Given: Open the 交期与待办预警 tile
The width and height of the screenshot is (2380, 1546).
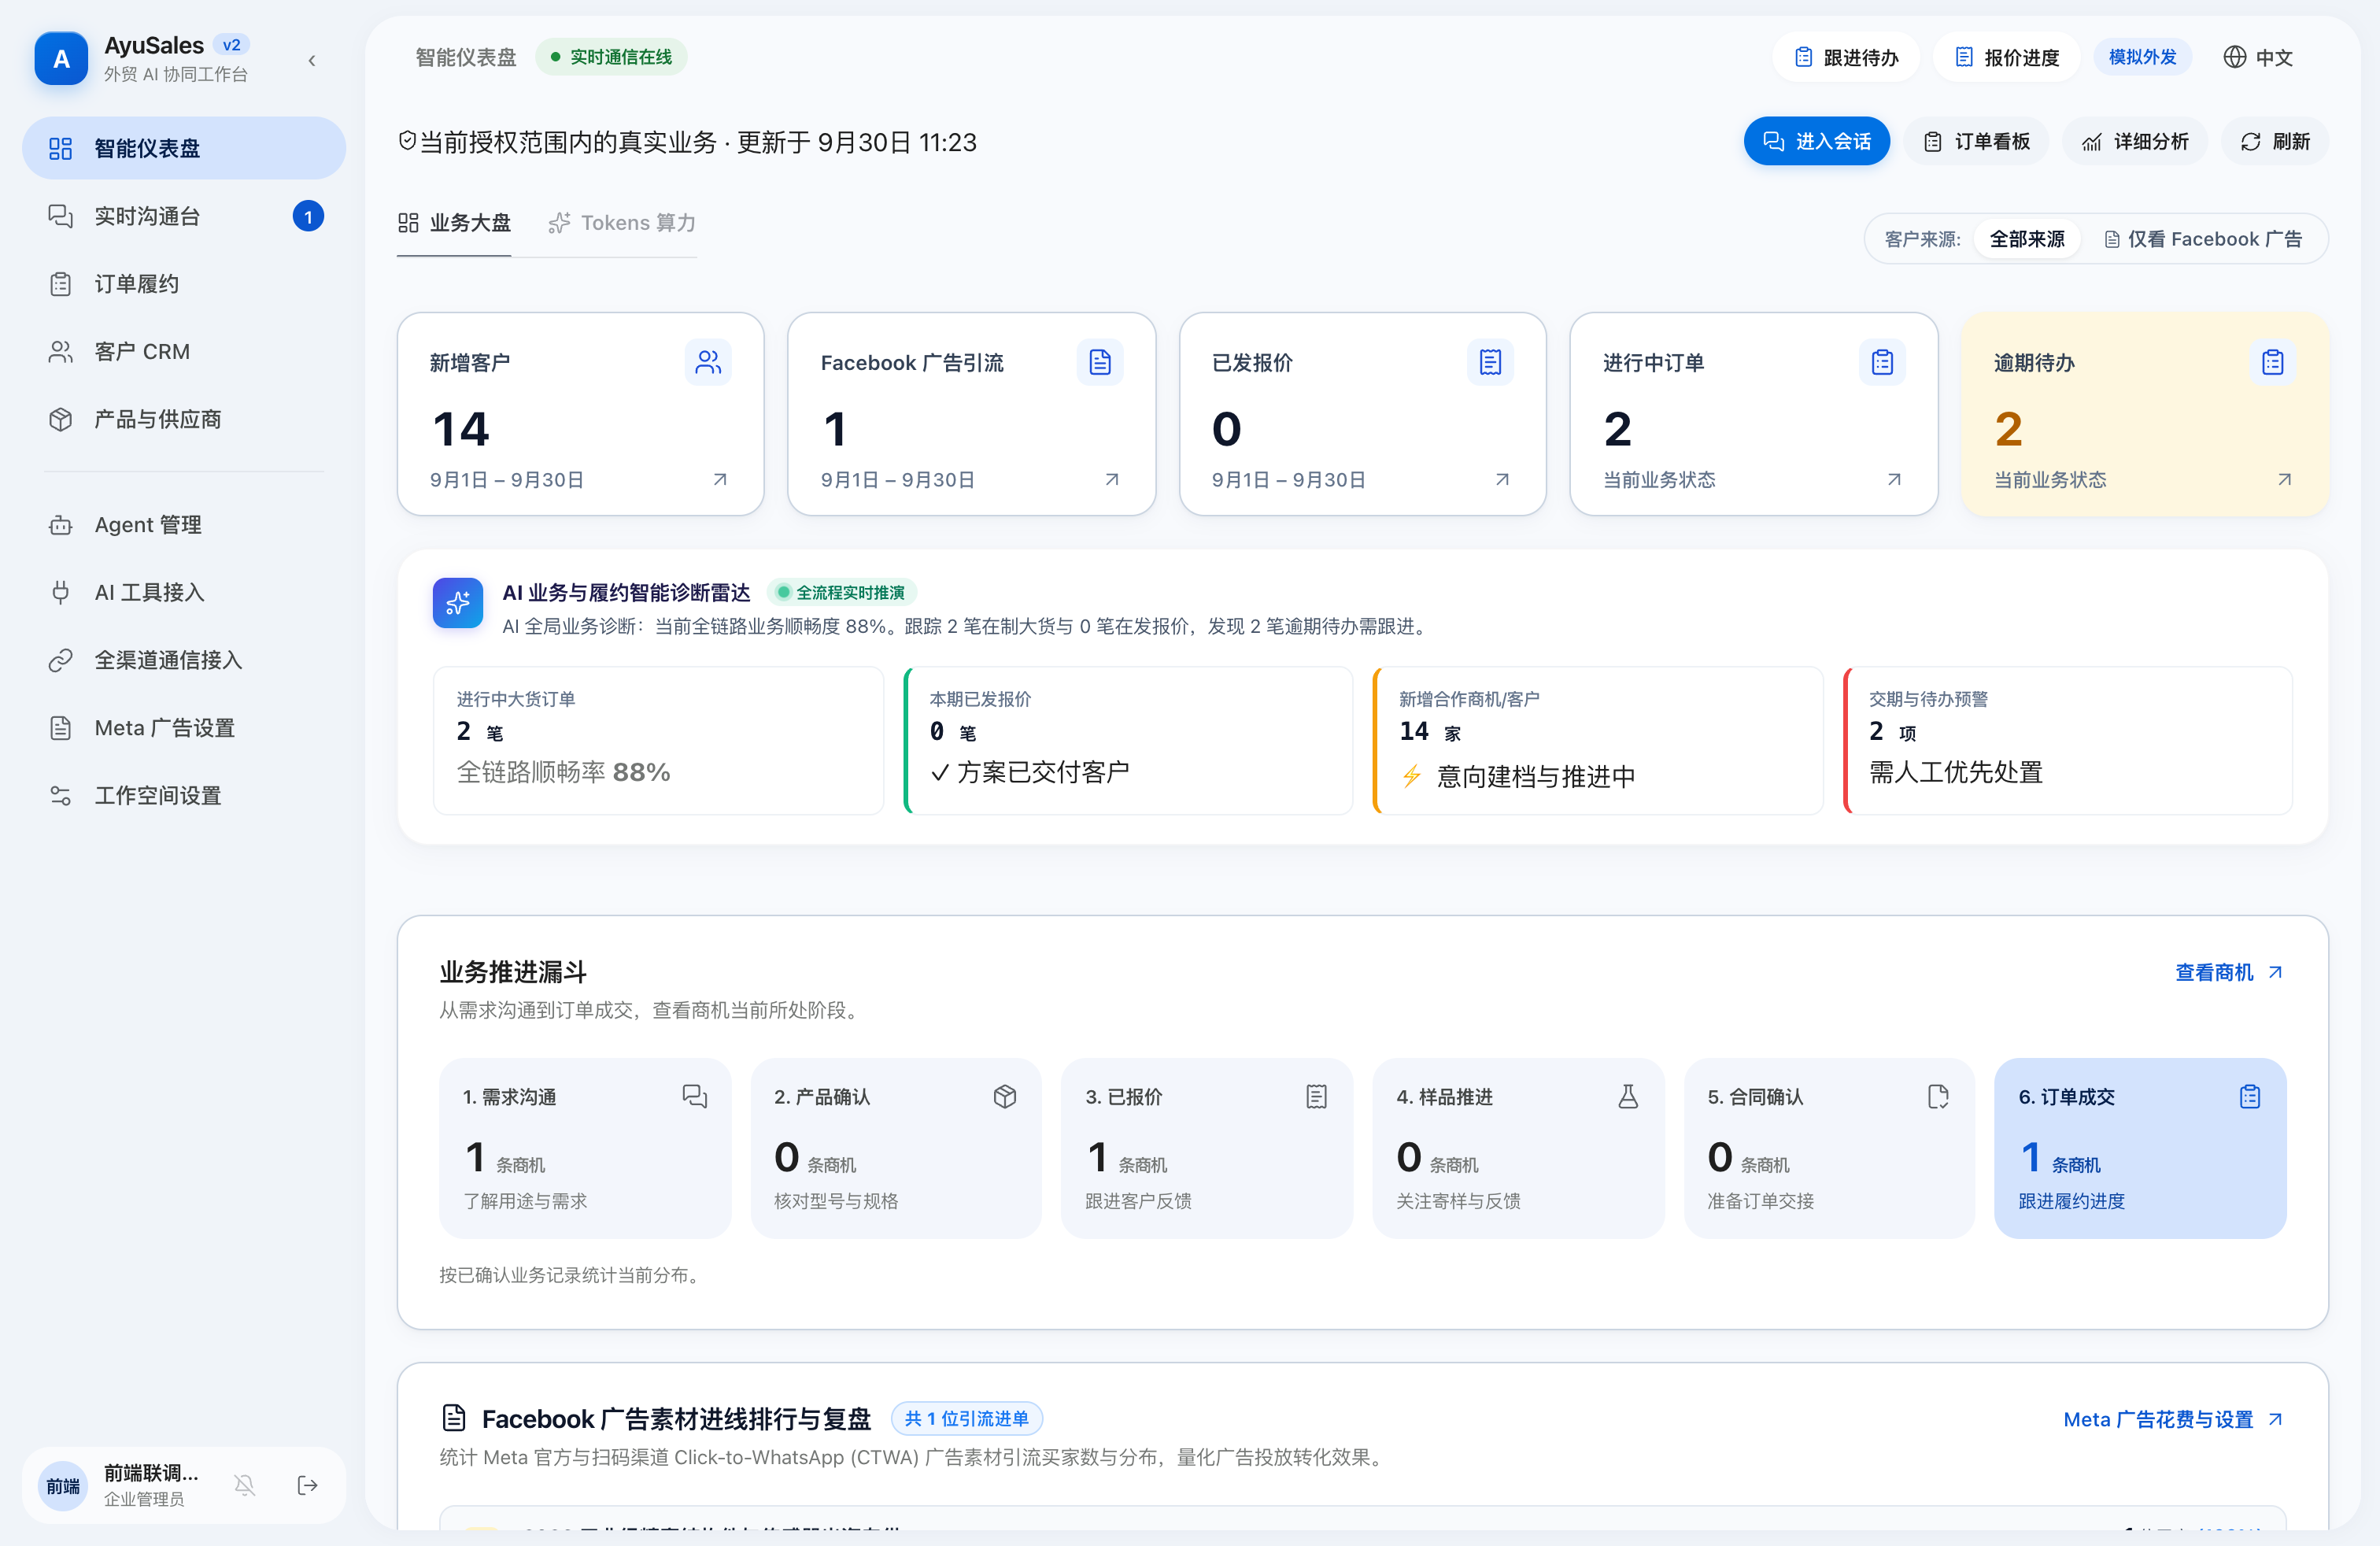Looking at the screenshot, I should [x=2067, y=740].
